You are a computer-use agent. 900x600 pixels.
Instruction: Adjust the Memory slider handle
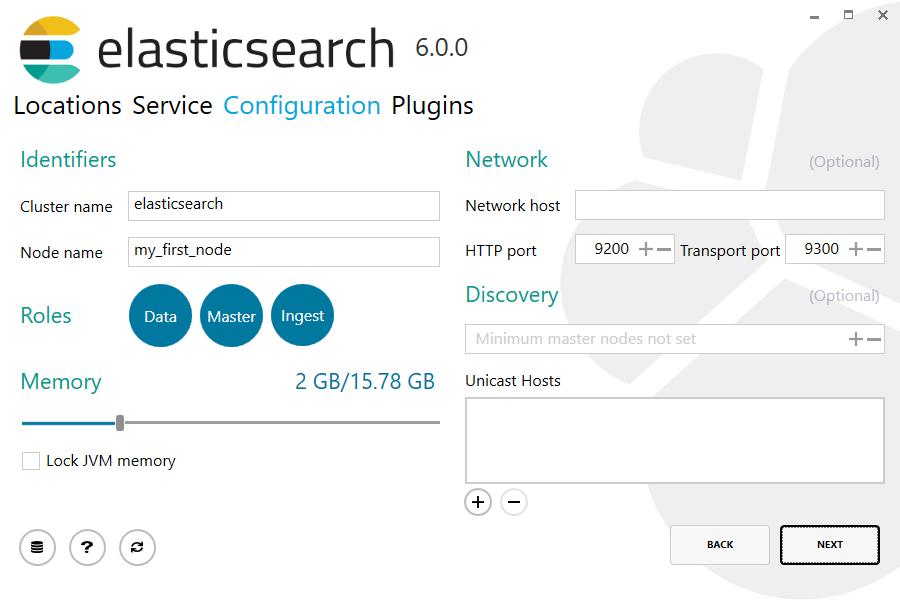pyautogui.click(x=119, y=422)
